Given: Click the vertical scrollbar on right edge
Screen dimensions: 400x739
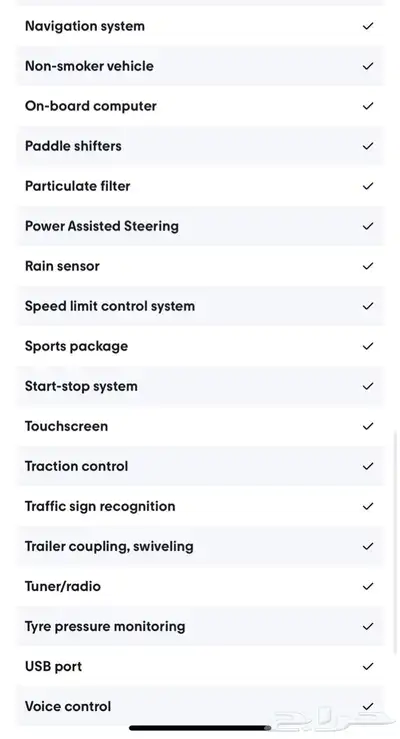Looking at the screenshot, I should [395, 542].
